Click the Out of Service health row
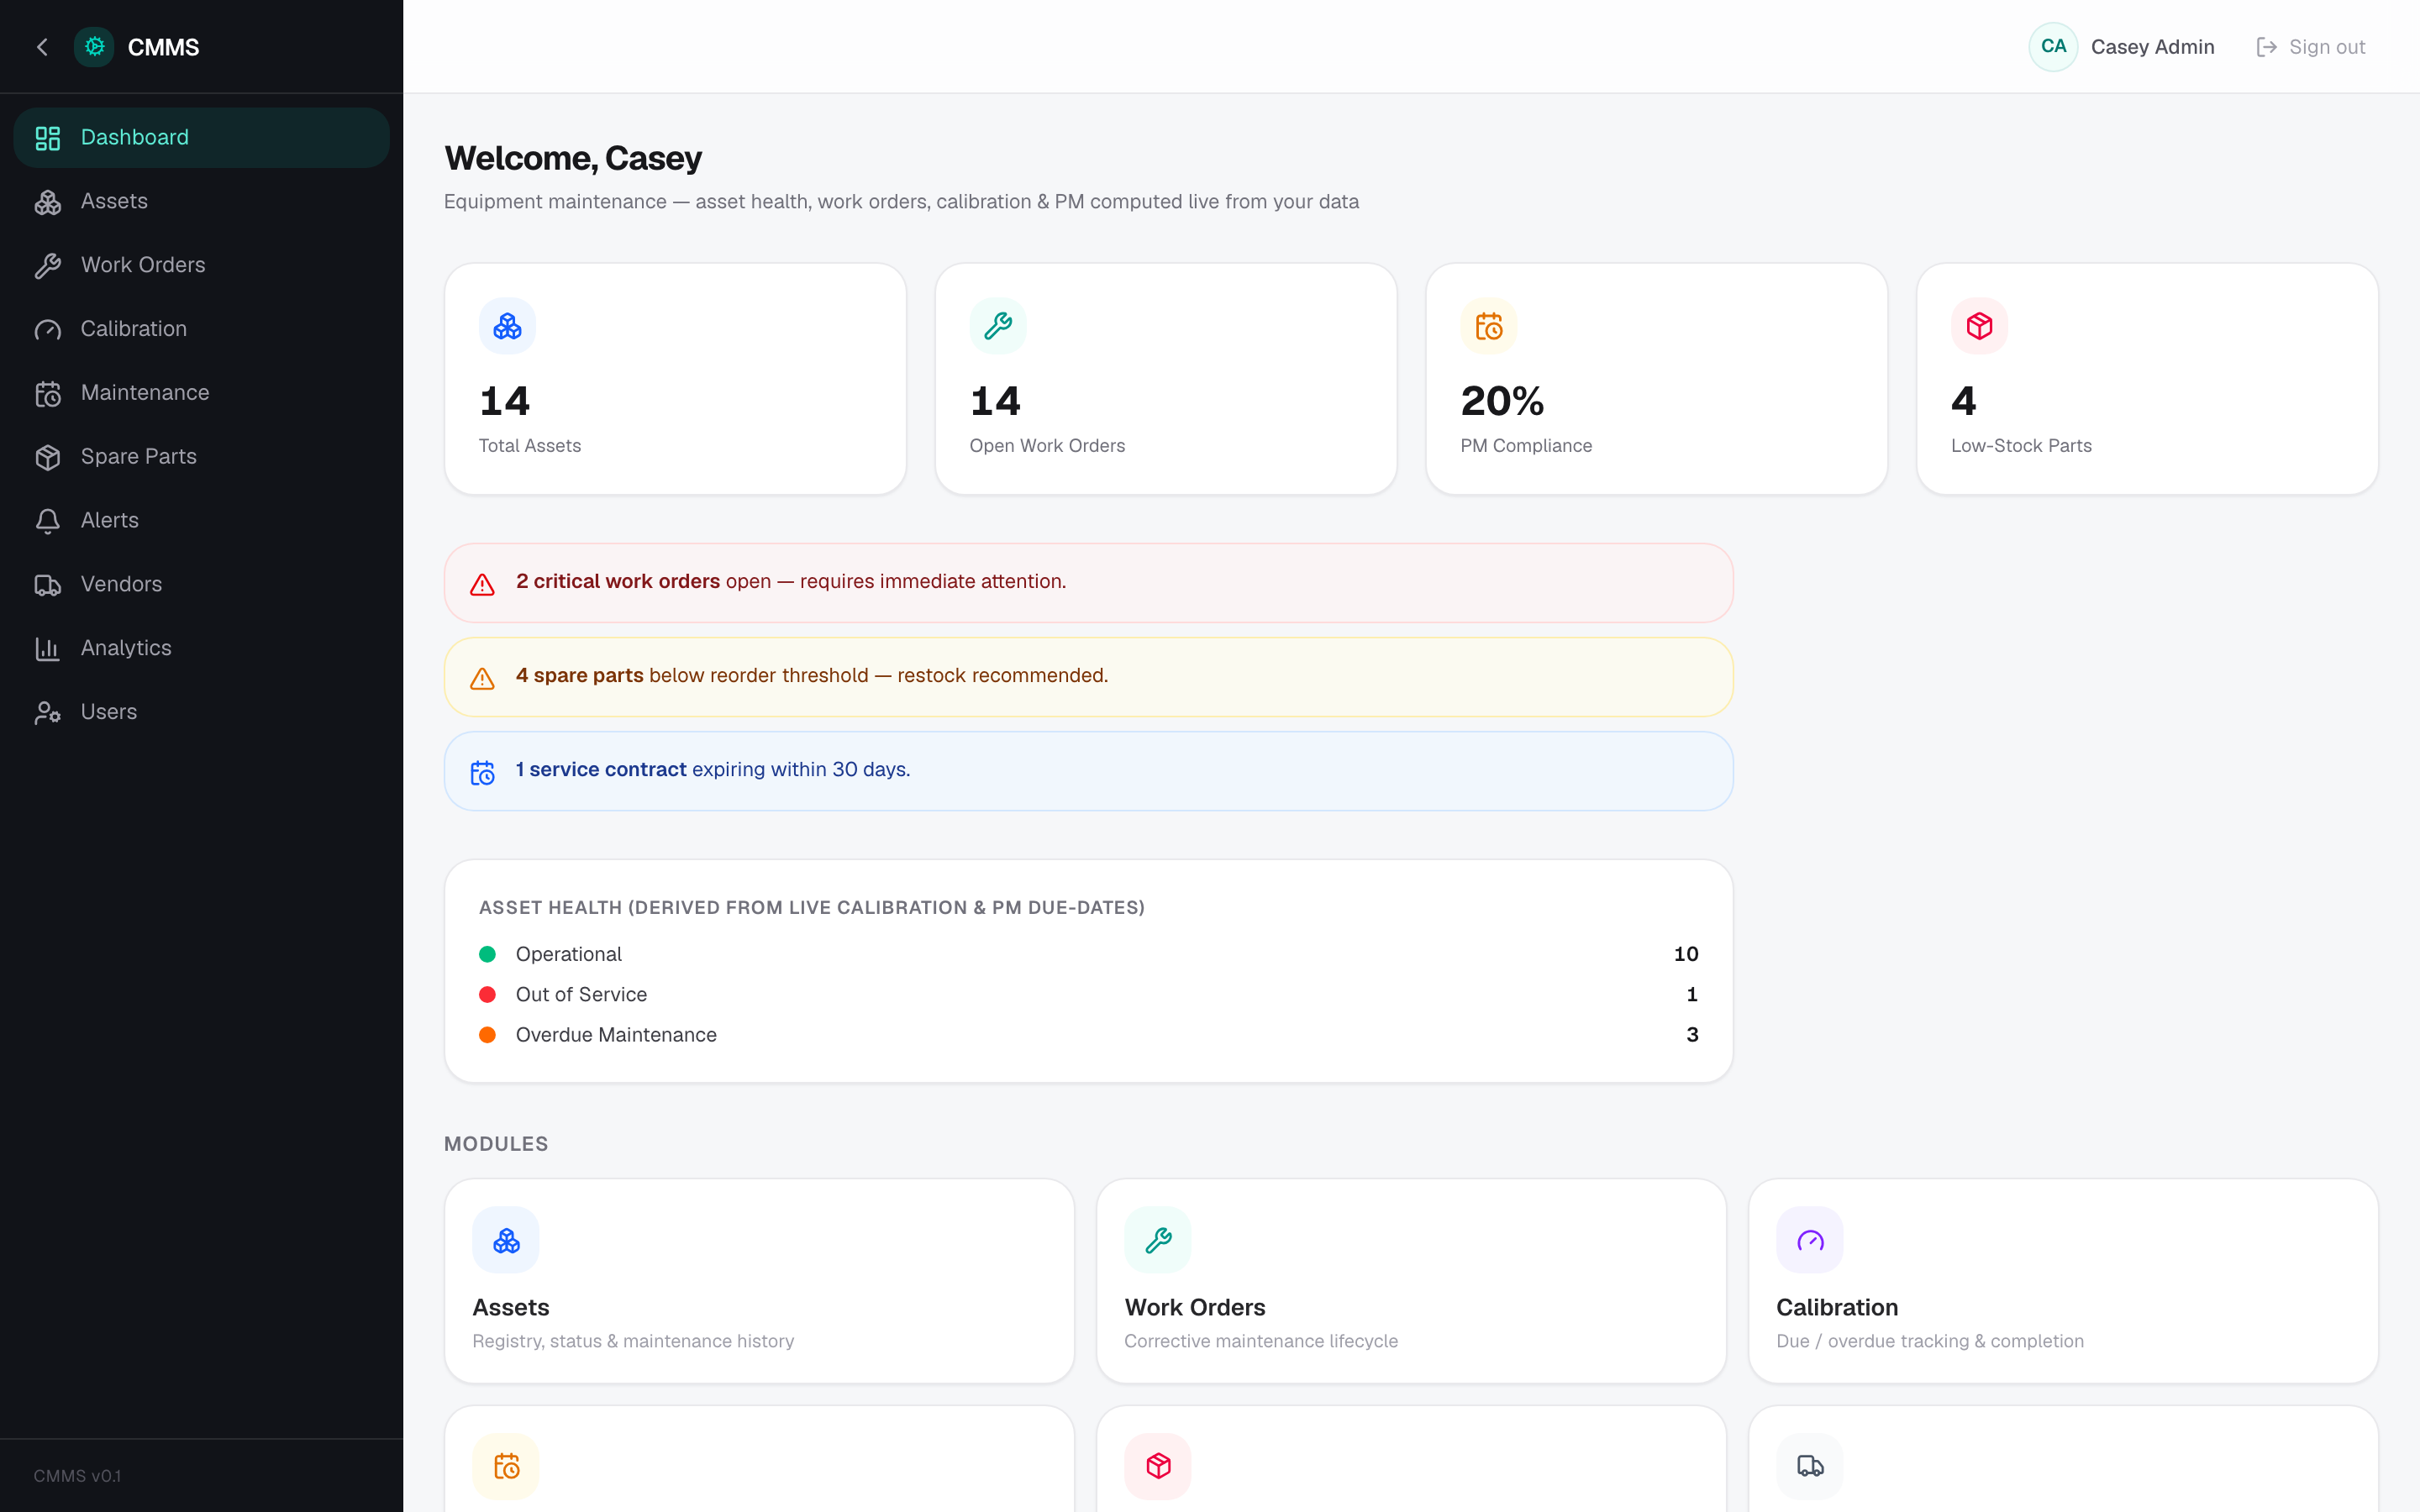Viewport: 2420px width, 1512px height. click(1088, 994)
